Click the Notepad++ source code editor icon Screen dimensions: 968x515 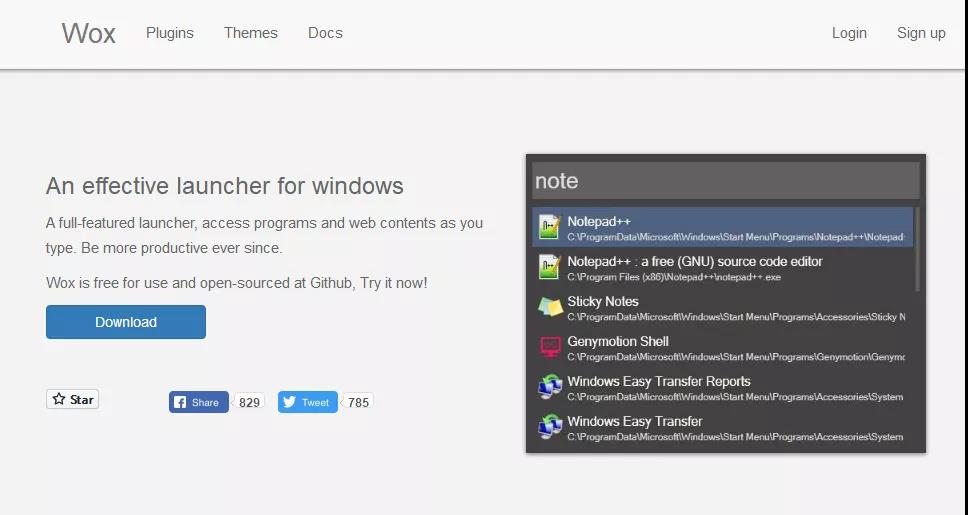[549, 267]
